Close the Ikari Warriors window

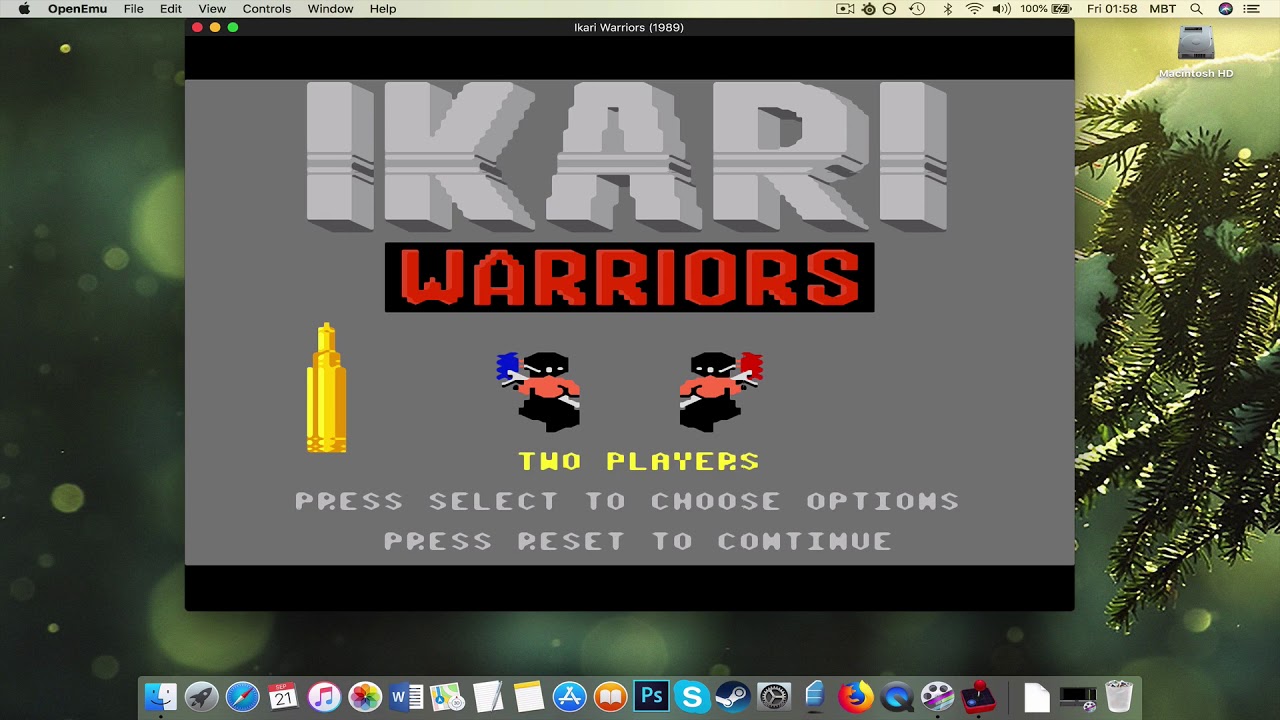click(x=197, y=27)
